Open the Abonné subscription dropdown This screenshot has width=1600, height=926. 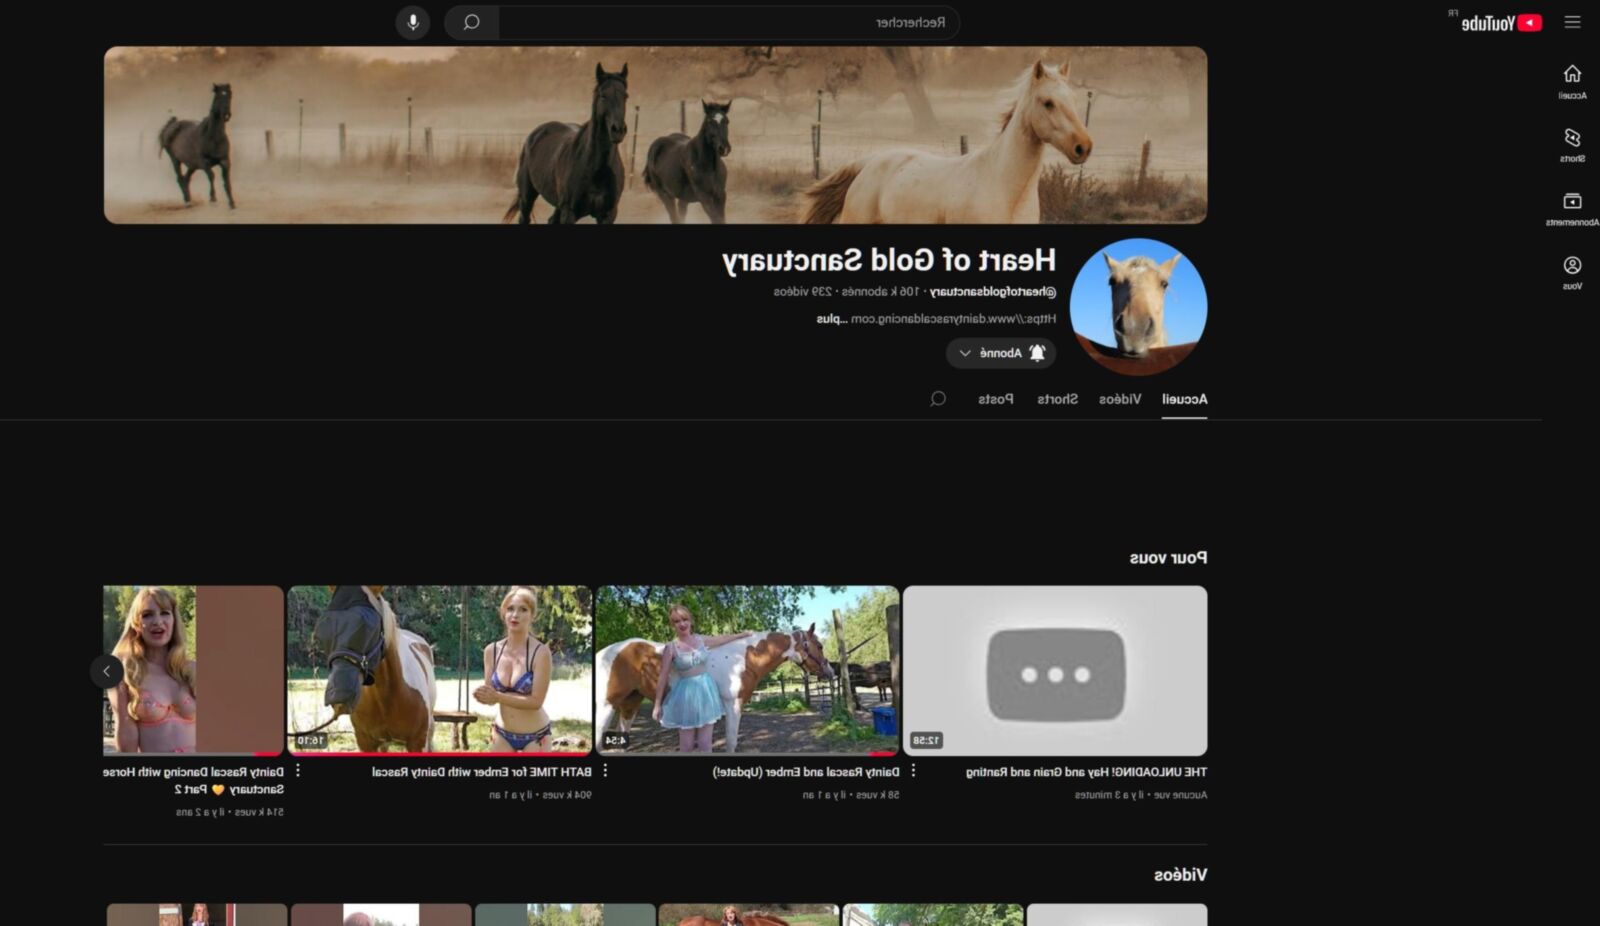coord(1001,353)
